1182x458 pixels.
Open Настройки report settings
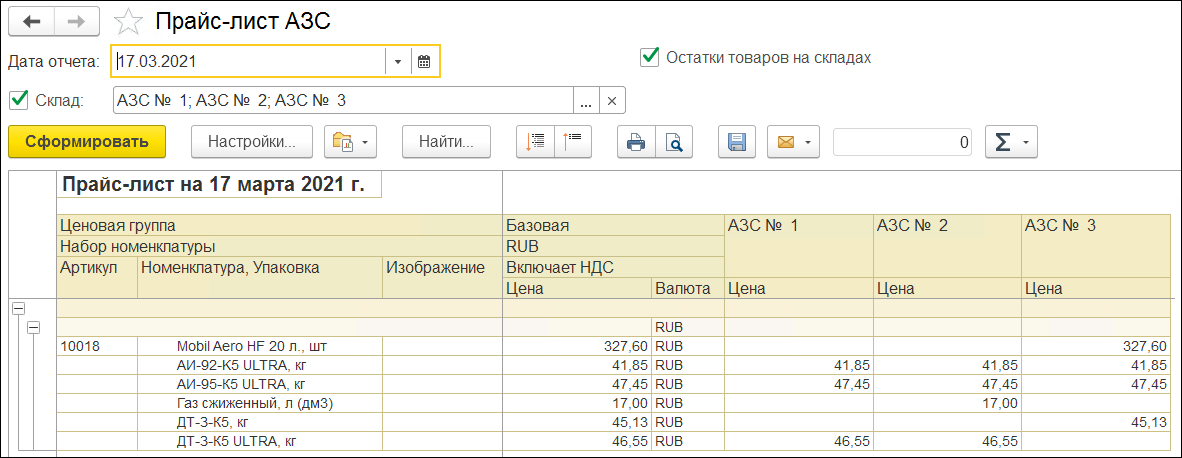pos(251,143)
